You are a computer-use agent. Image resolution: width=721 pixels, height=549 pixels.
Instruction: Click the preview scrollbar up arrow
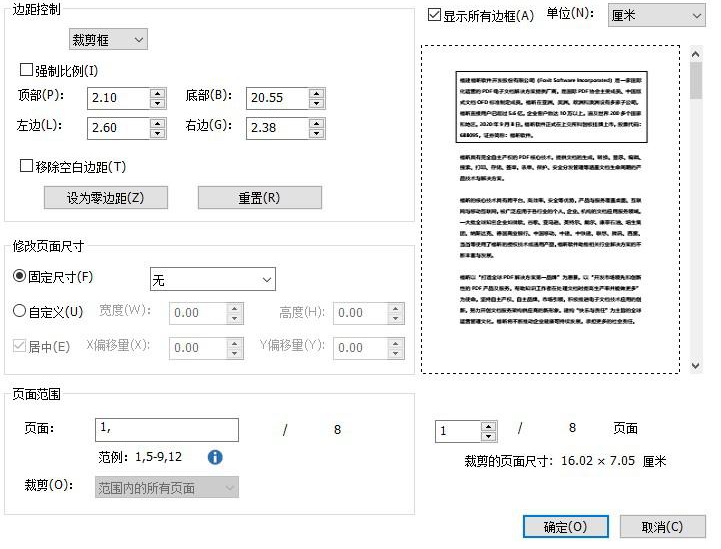pos(695,54)
